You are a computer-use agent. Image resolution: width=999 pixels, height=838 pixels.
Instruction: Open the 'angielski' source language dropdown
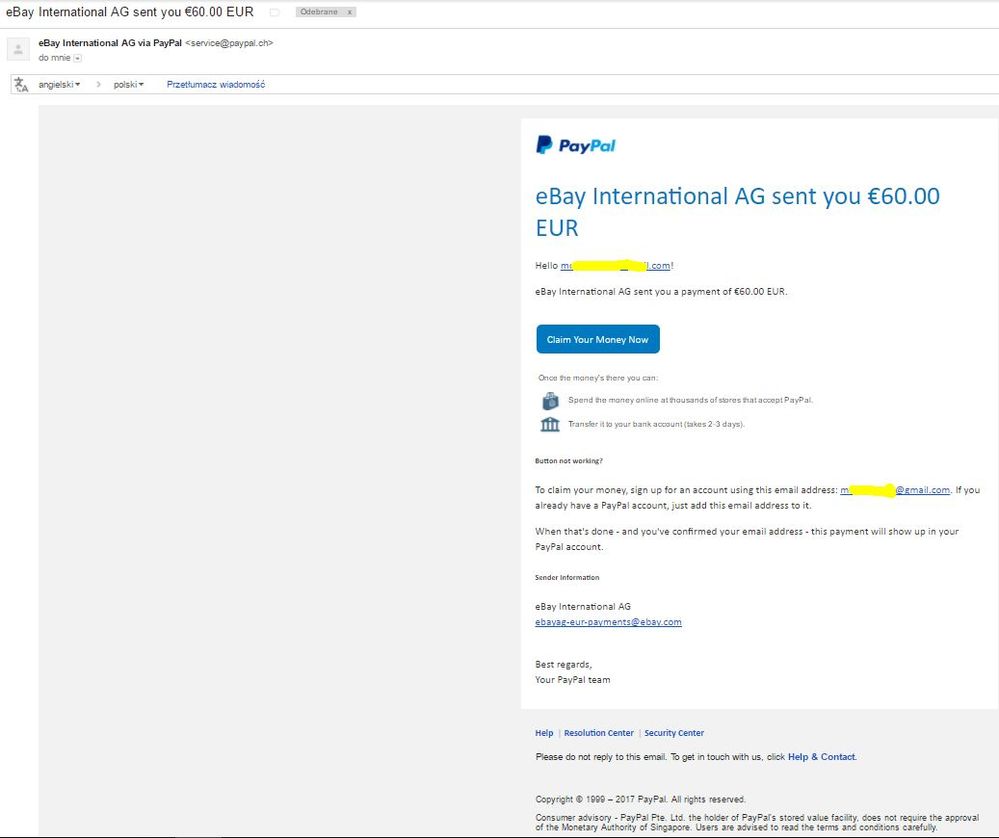coord(60,85)
